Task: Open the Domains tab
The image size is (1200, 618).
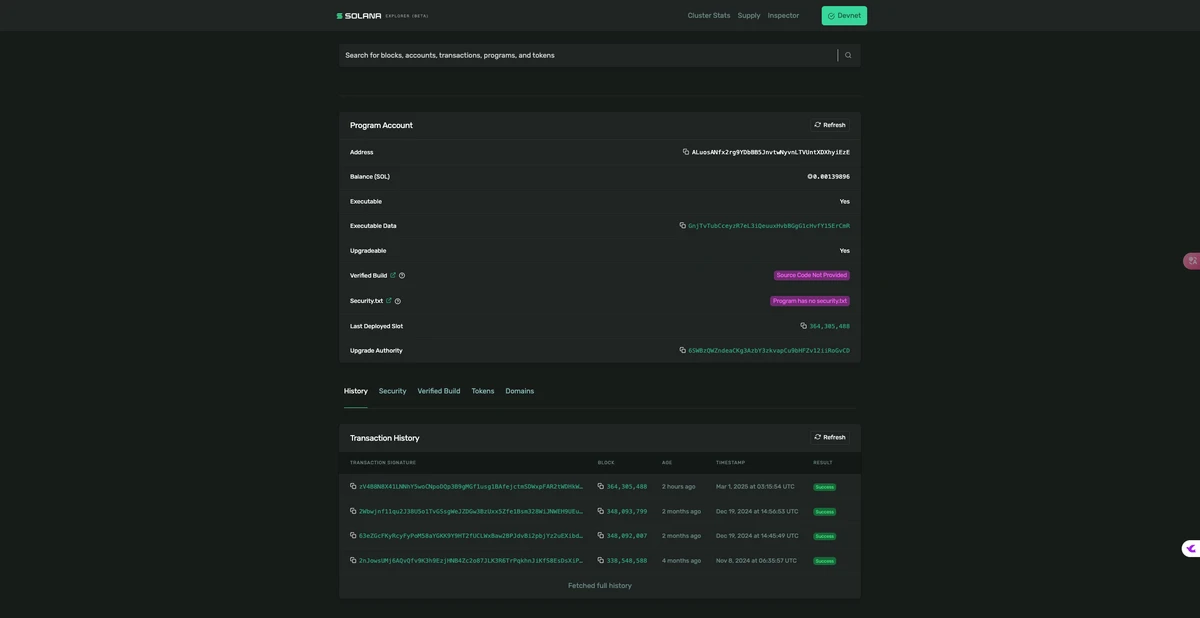Action: coord(519,391)
